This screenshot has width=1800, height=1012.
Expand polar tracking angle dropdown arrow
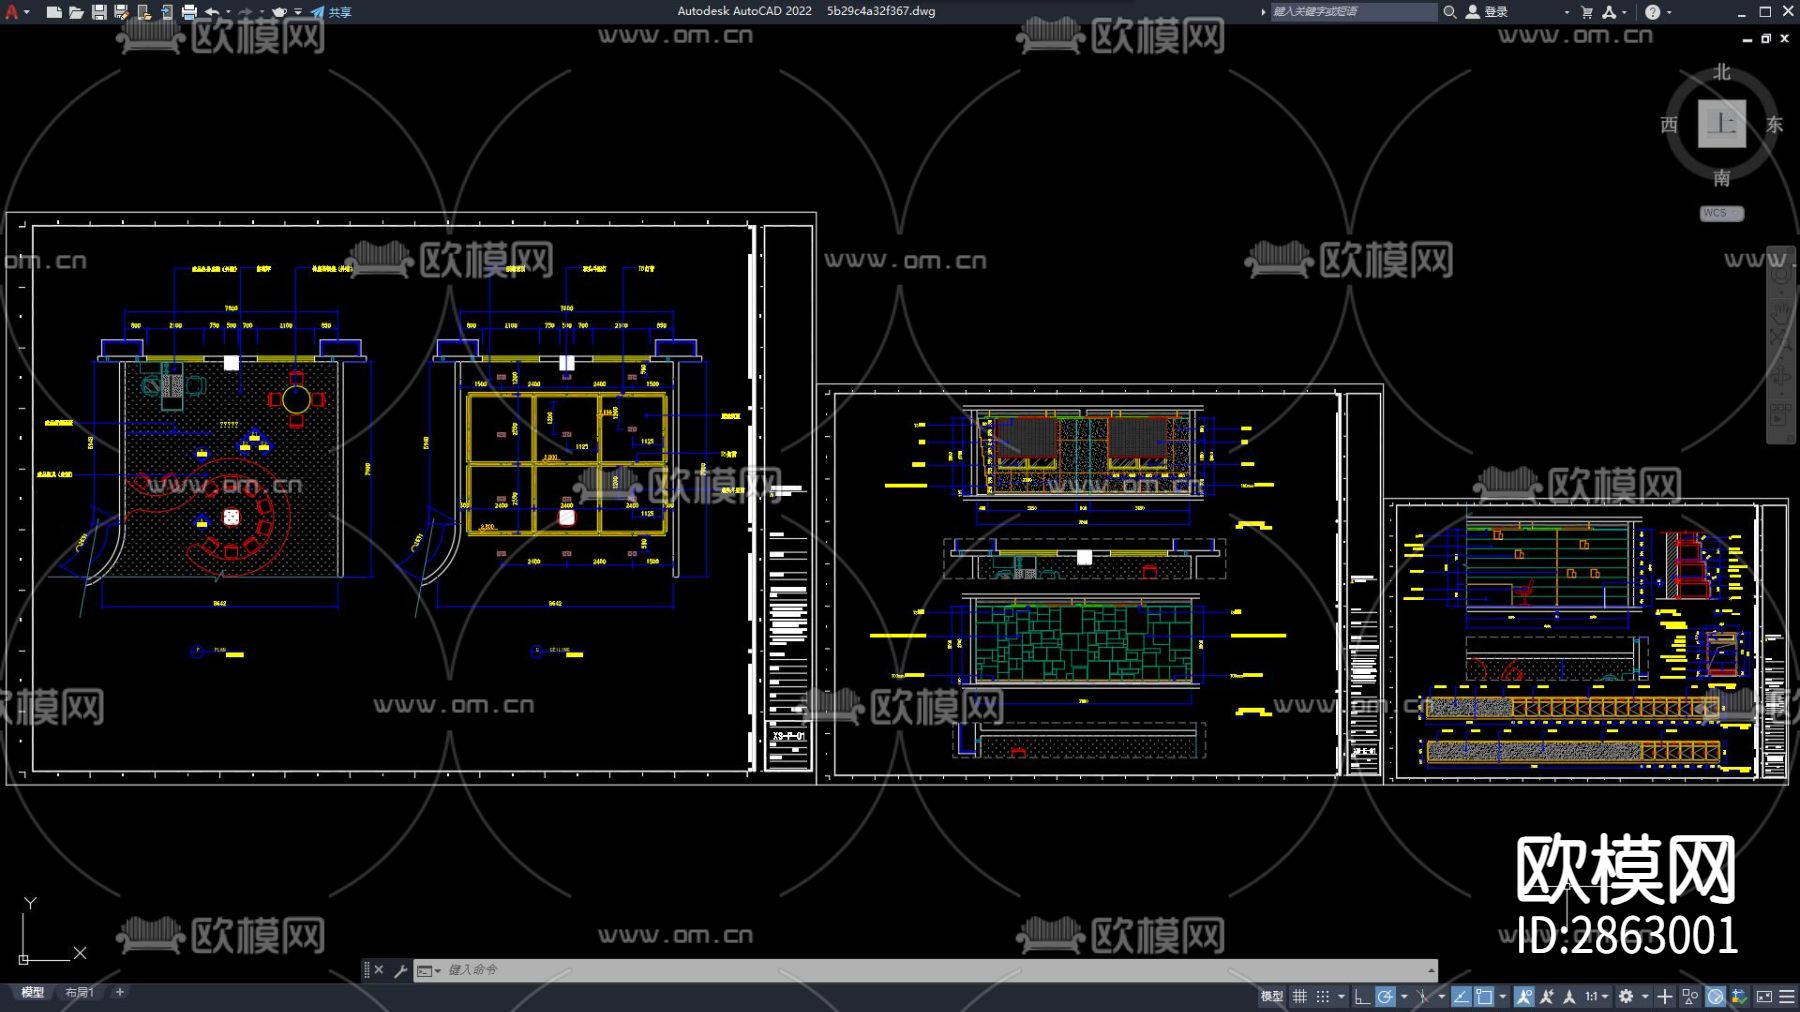coord(1404,996)
